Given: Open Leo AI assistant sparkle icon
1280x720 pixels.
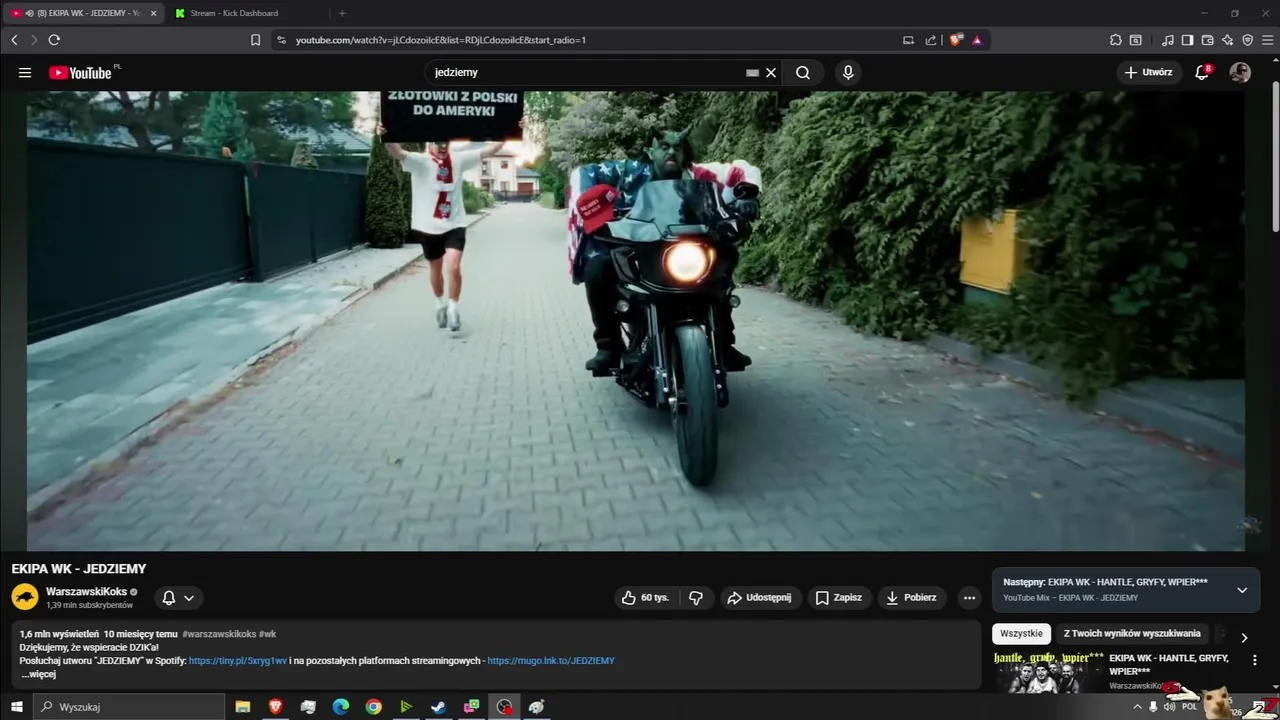Looking at the screenshot, I should pos(1227,40).
